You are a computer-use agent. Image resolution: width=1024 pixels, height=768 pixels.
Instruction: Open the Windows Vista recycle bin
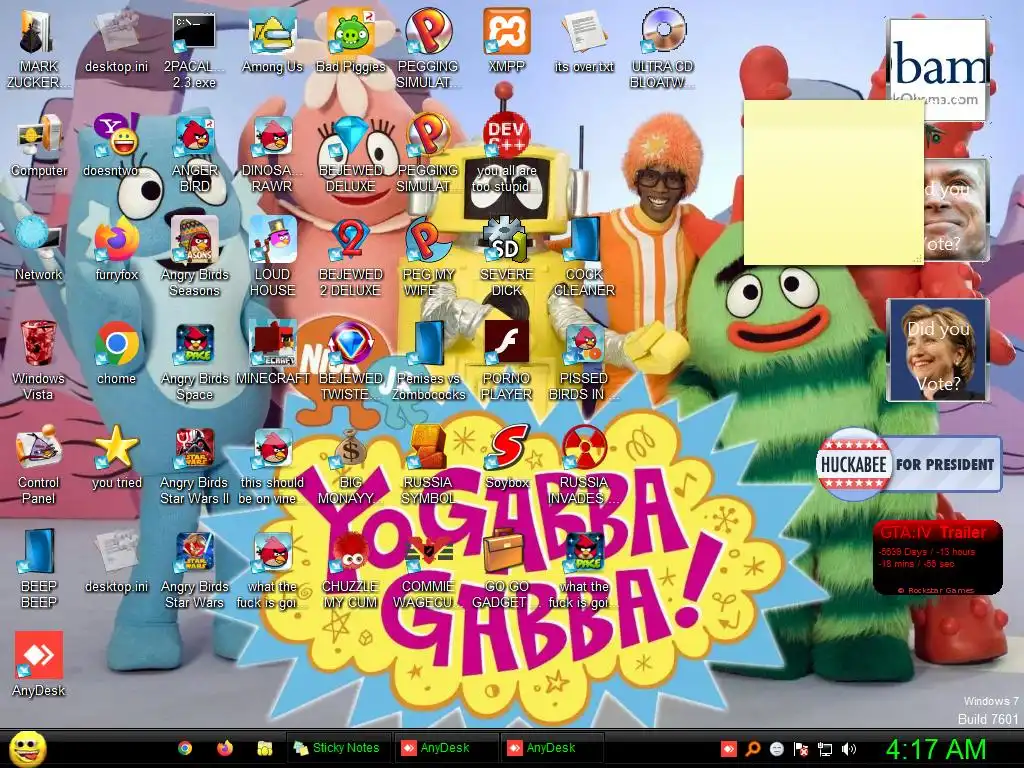click(x=39, y=358)
